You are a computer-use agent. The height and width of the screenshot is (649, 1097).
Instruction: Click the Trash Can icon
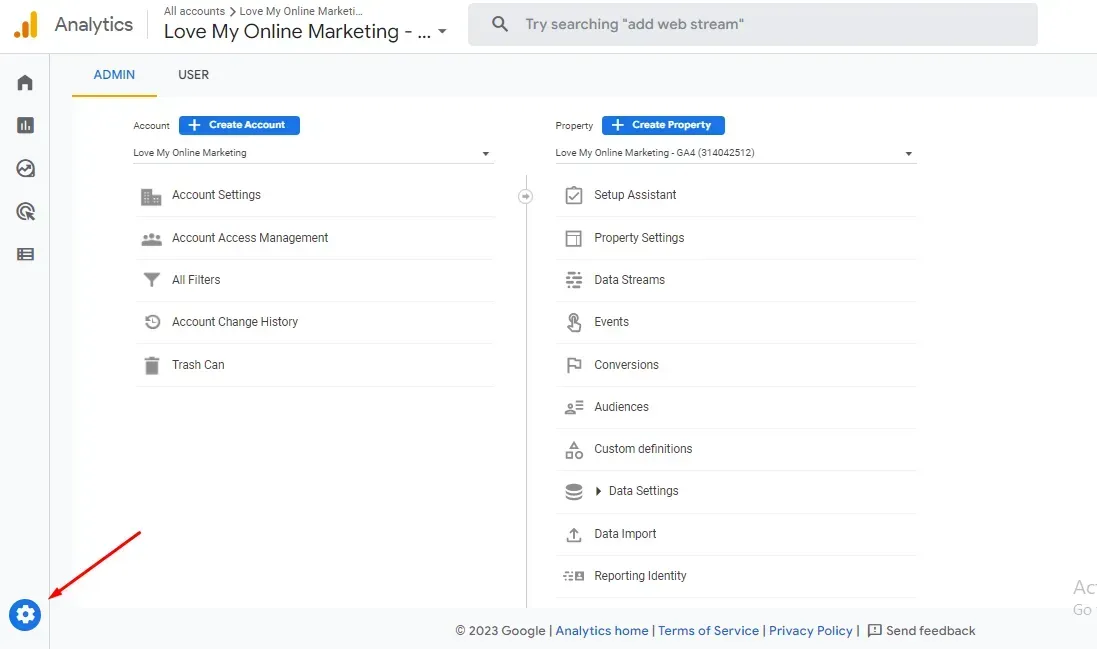tap(152, 365)
